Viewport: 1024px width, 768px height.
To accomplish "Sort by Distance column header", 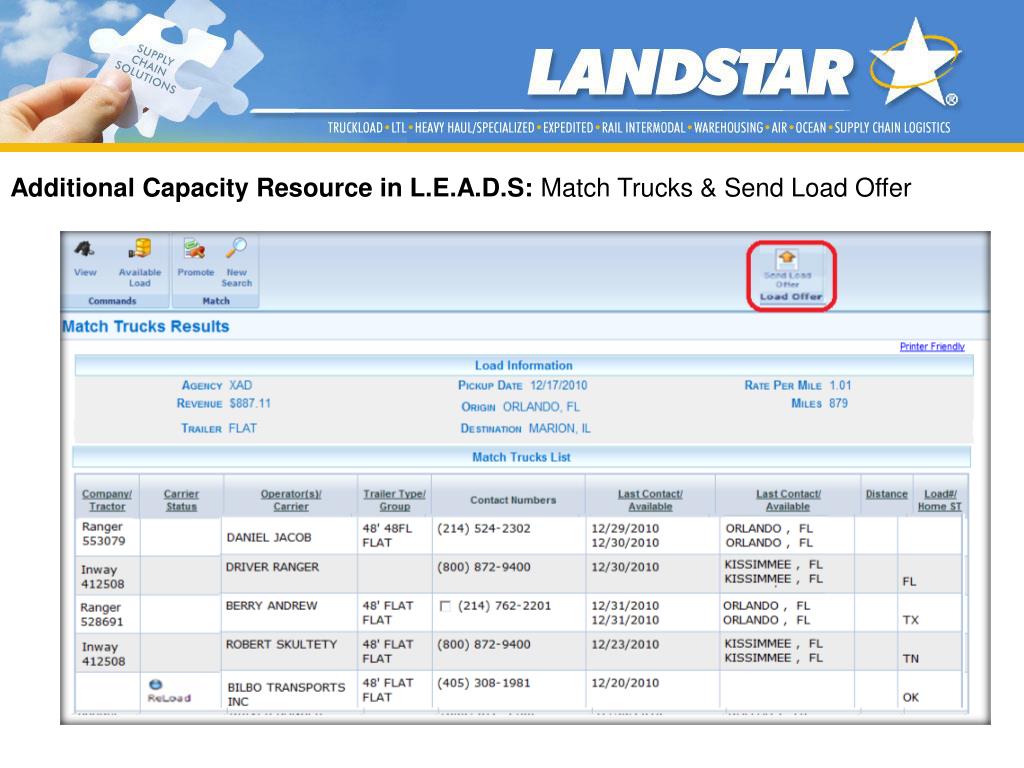I will coord(886,494).
